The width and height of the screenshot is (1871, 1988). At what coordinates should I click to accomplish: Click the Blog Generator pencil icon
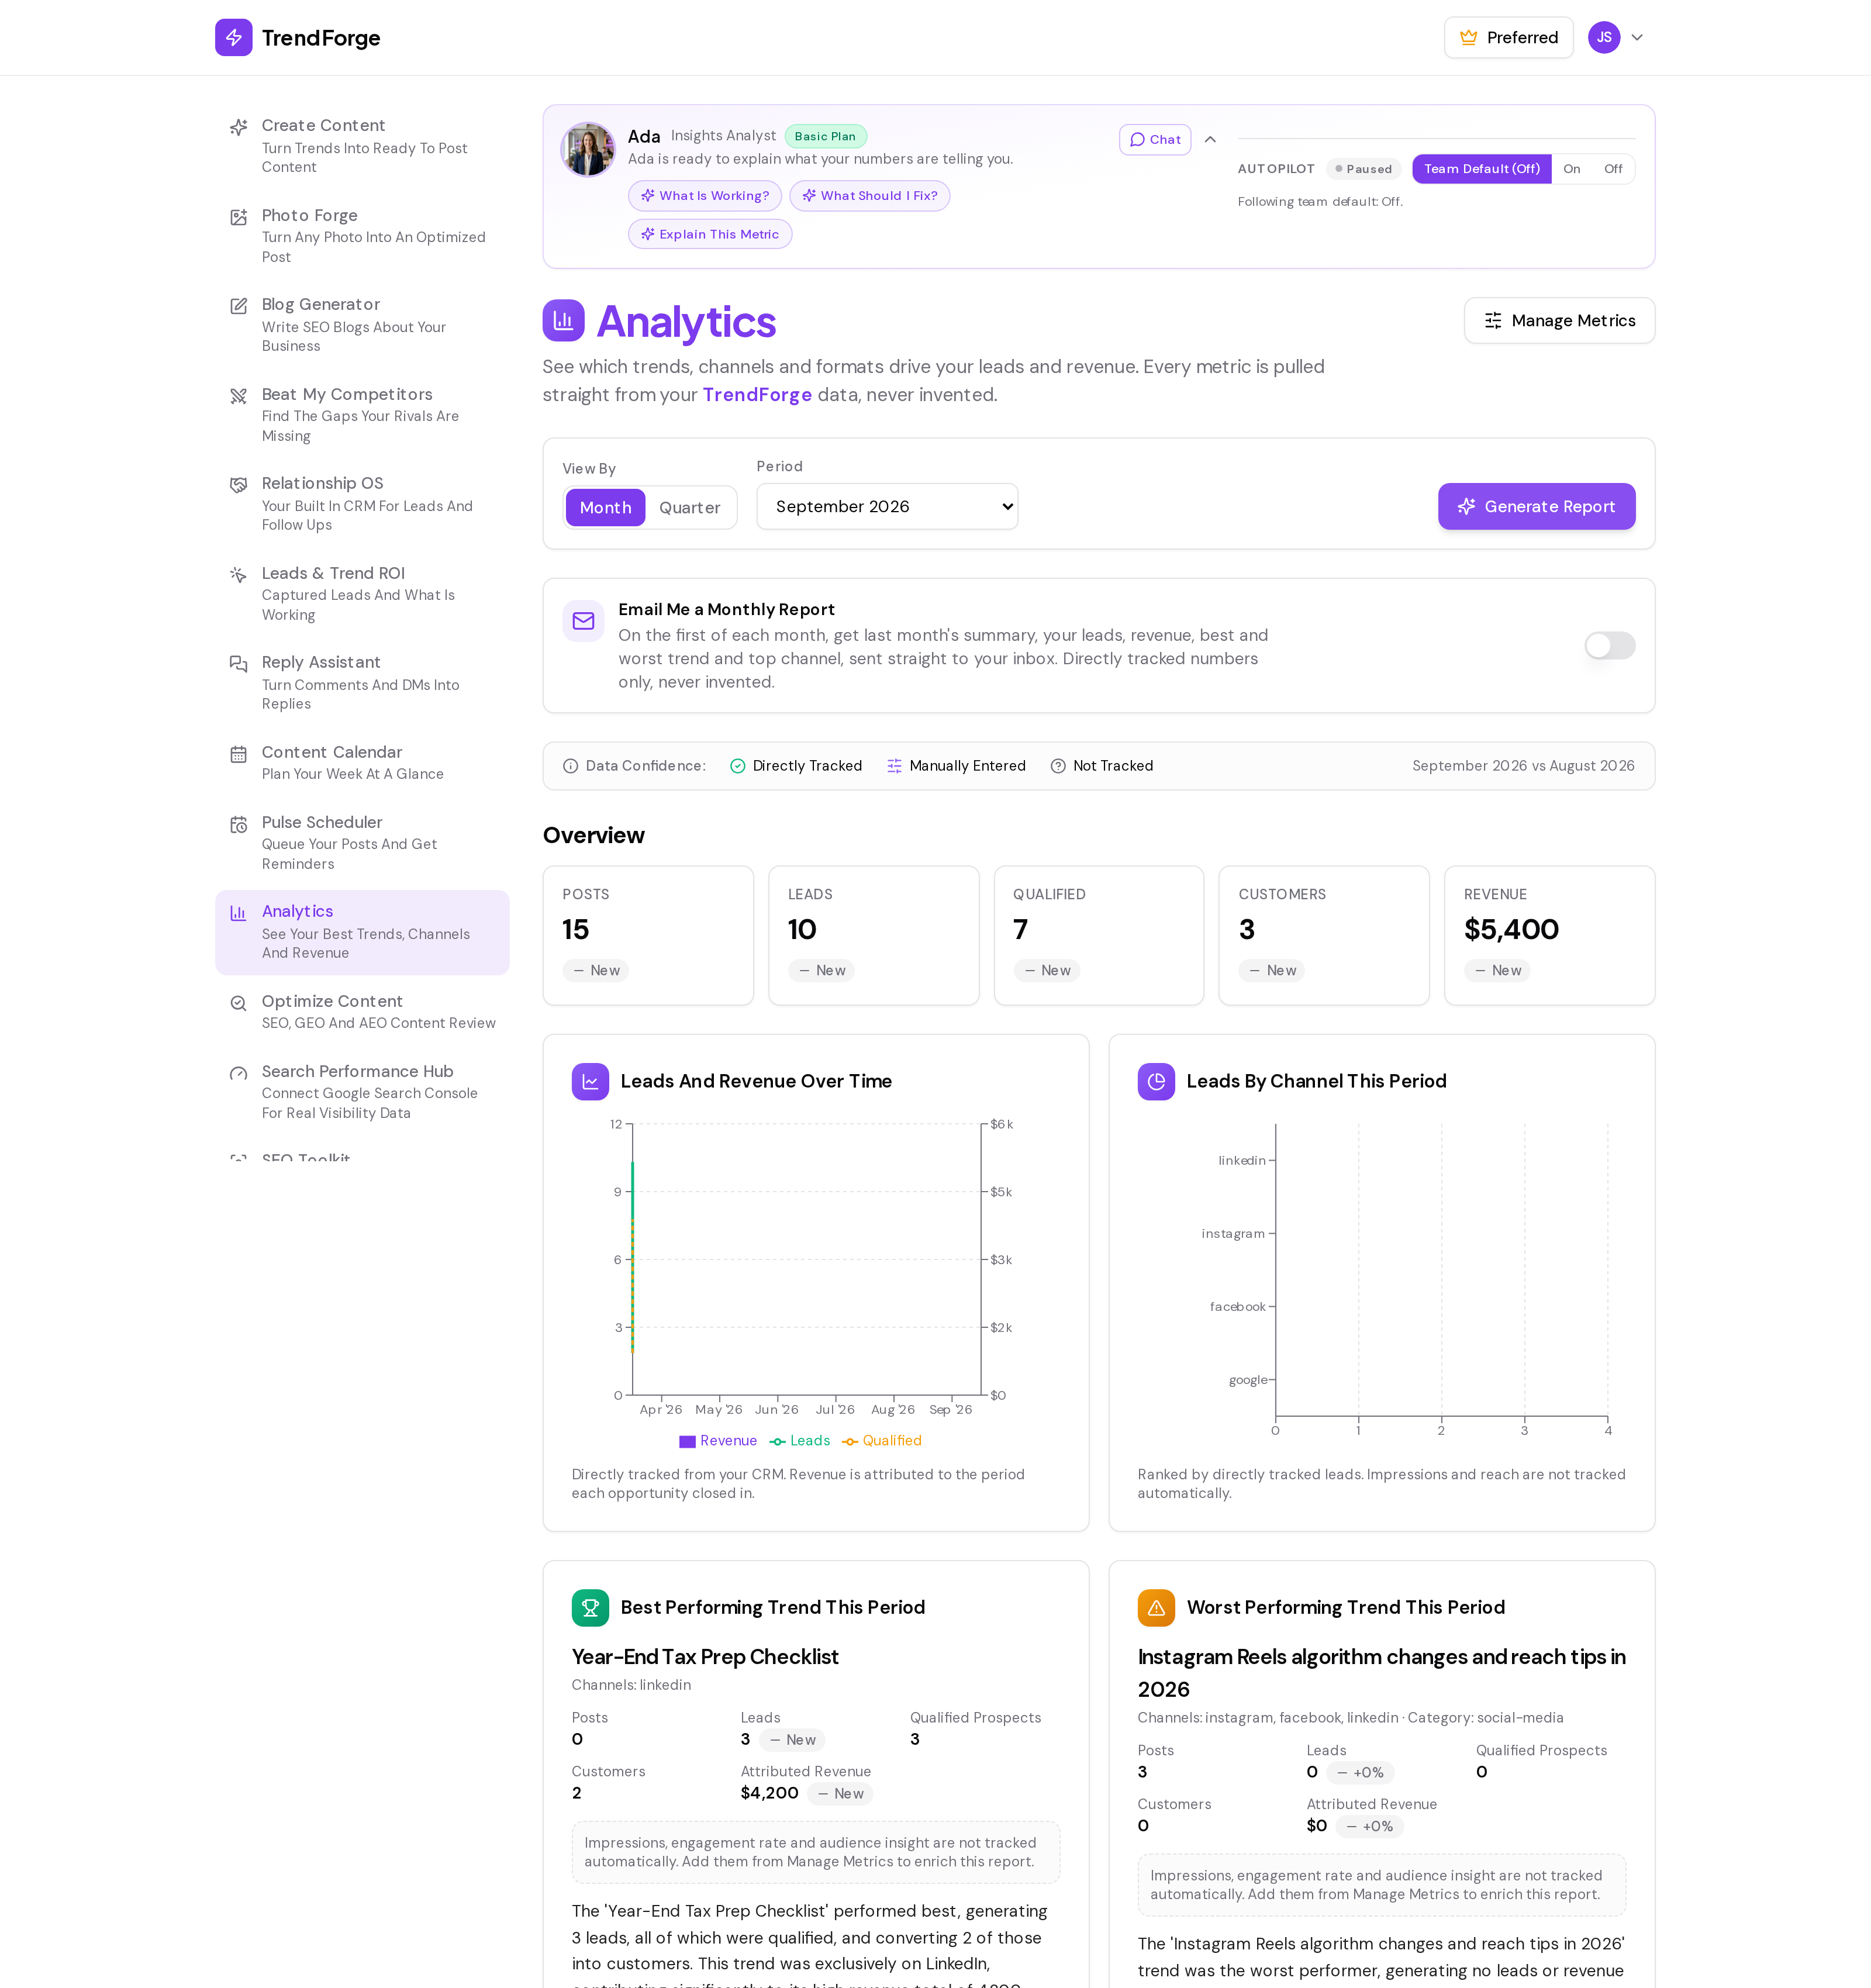(238, 306)
